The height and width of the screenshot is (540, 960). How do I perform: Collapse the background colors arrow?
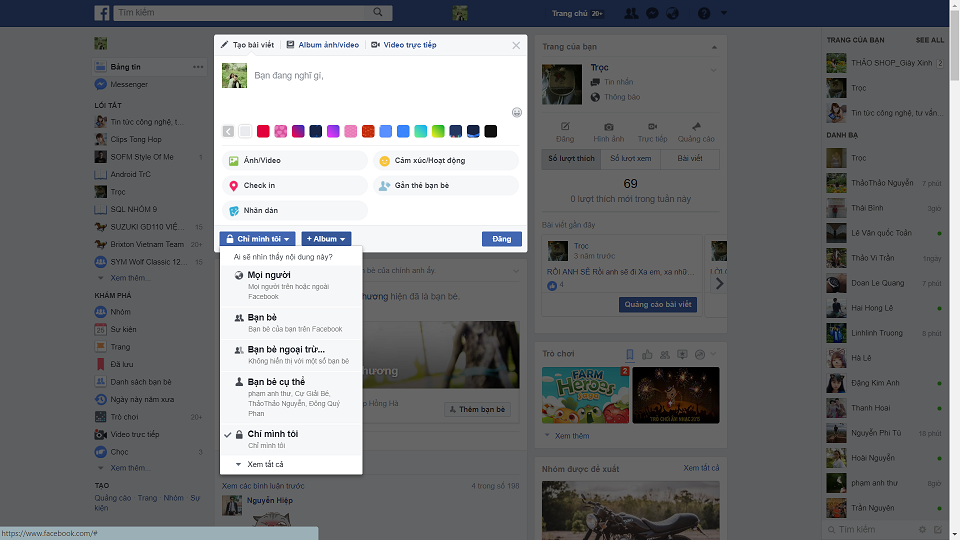coord(228,131)
